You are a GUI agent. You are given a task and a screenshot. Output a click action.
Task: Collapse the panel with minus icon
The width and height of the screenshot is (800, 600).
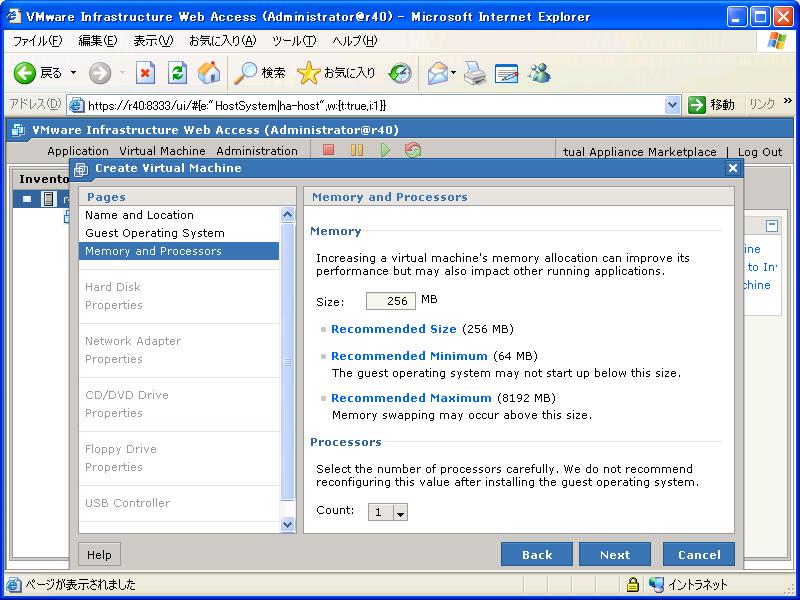click(x=772, y=226)
